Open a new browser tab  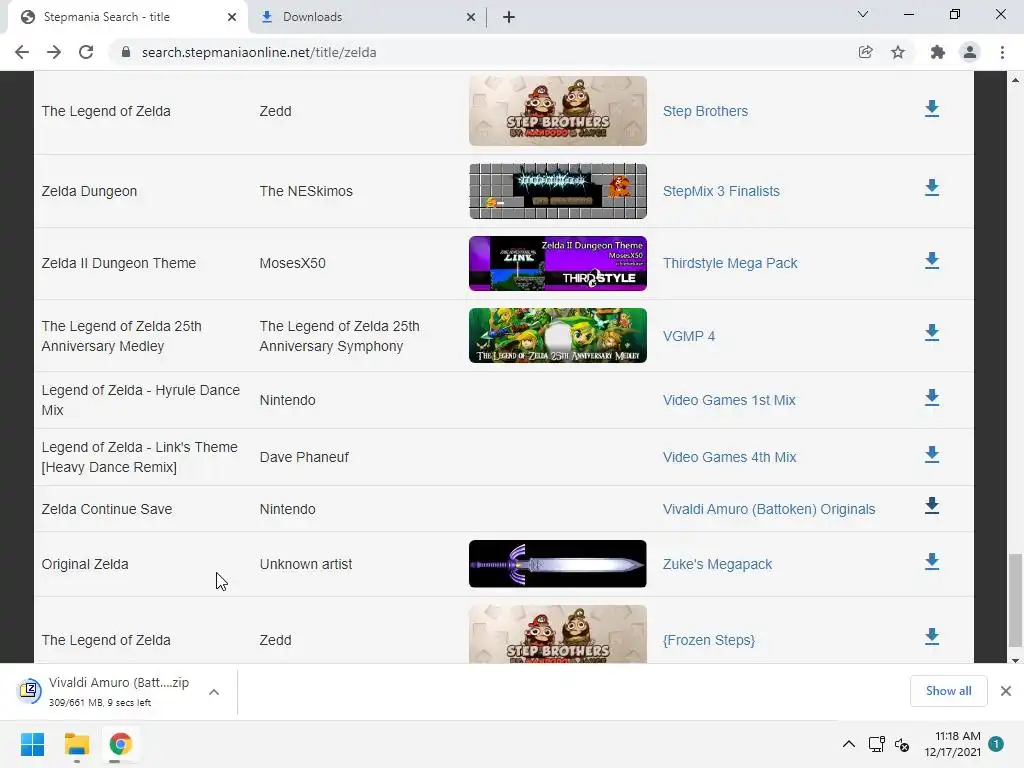509,17
